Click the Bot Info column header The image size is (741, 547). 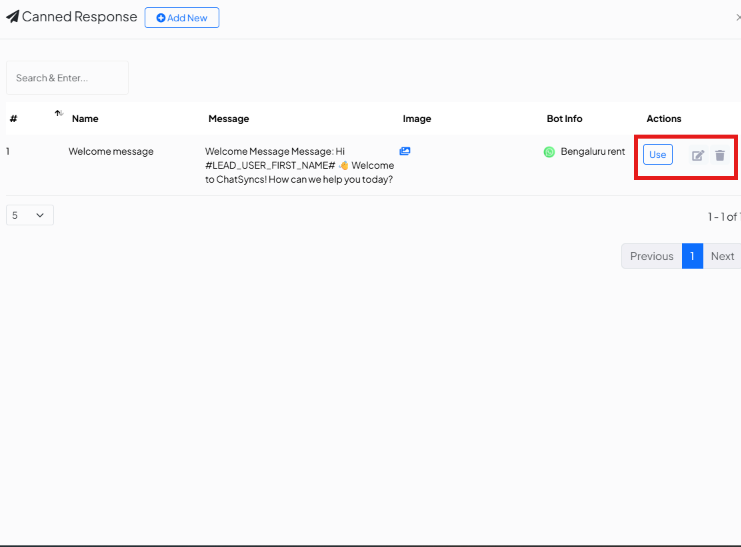point(564,119)
